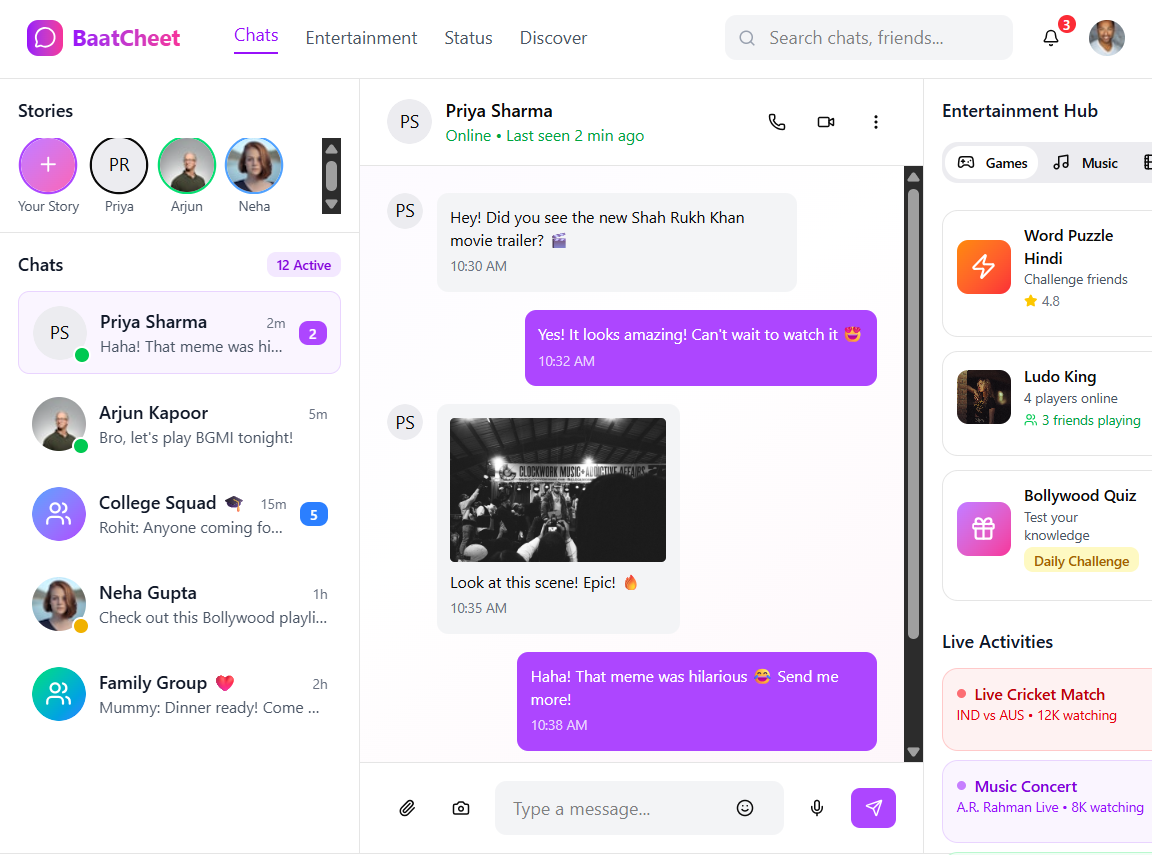Open the emoji picker smiley icon
The height and width of the screenshot is (855, 1155).
744,808
